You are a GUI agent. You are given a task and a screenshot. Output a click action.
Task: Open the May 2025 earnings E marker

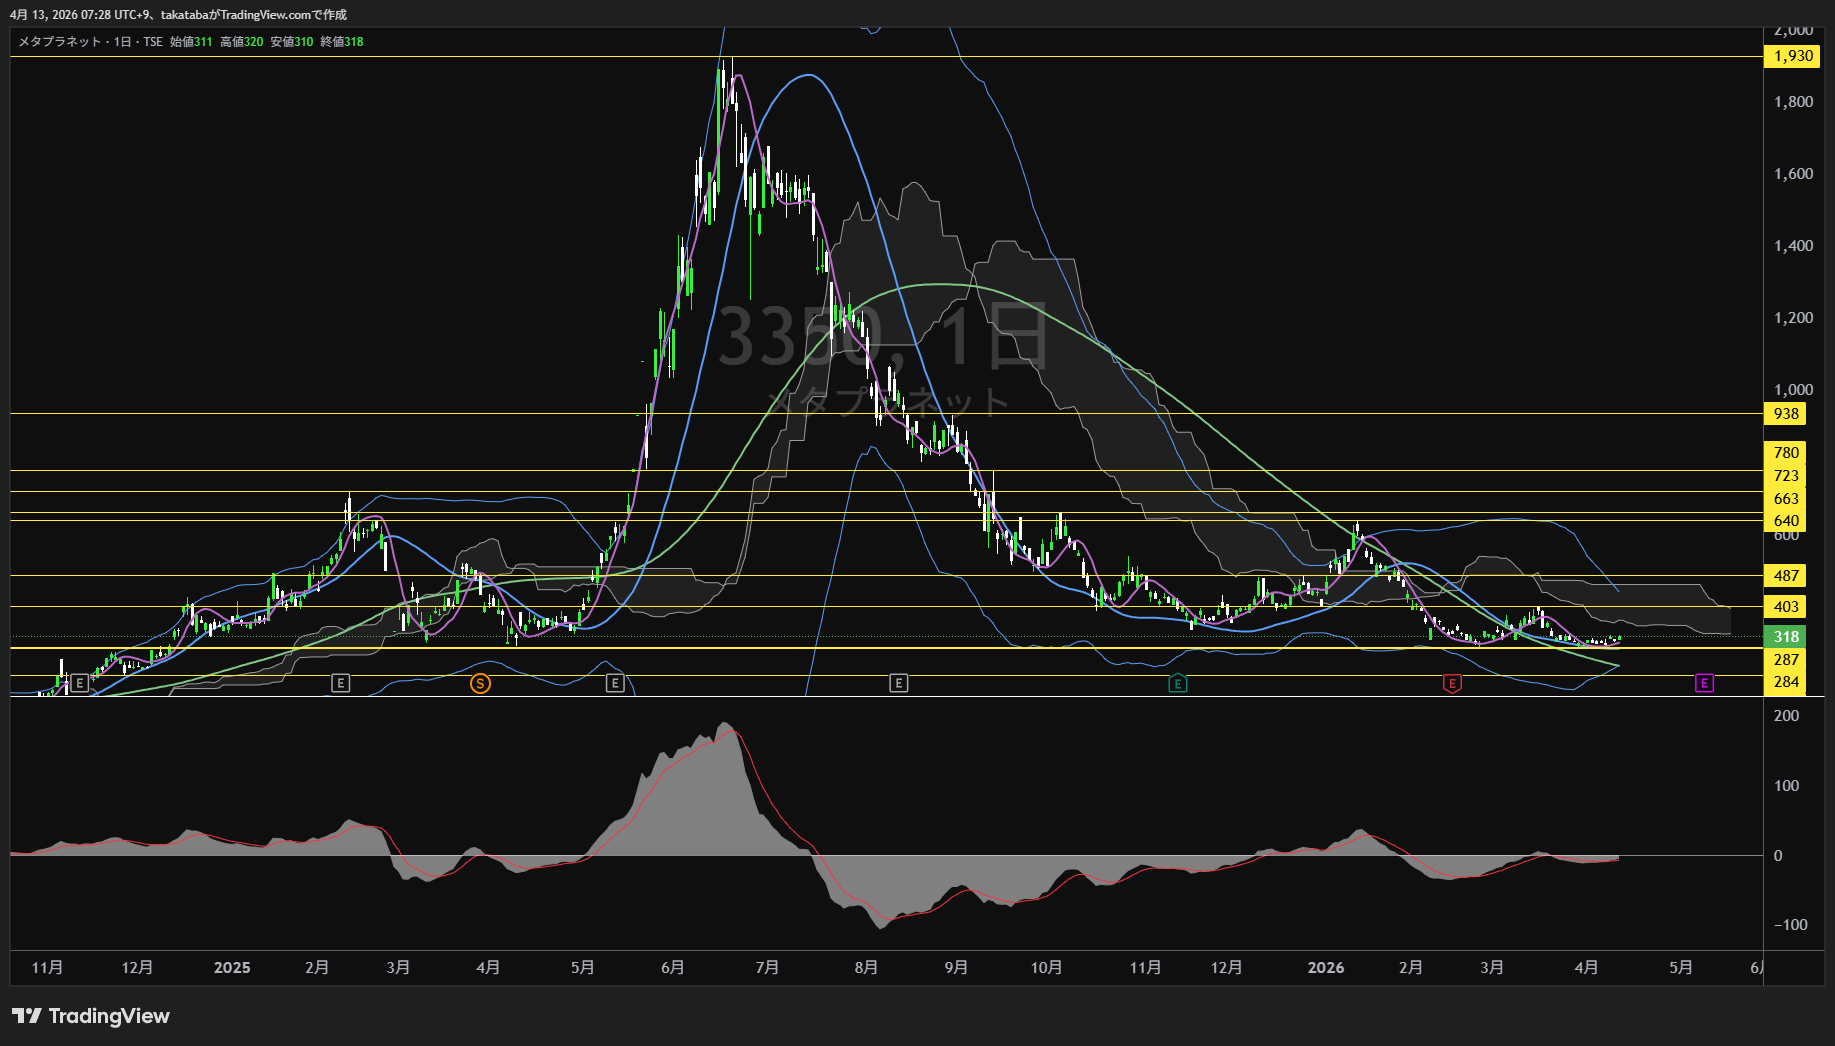click(615, 684)
